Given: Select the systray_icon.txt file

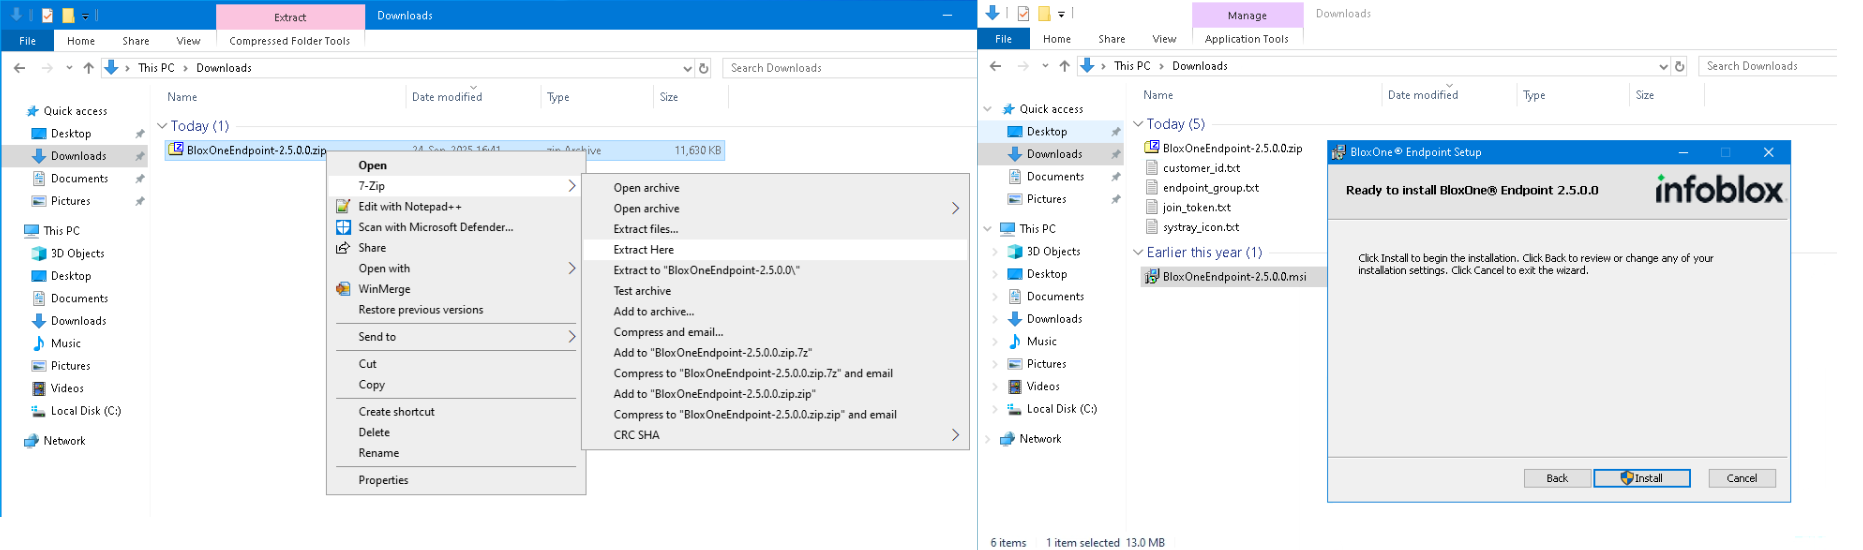Looking at the screenshot, I should pos(1200,228).
